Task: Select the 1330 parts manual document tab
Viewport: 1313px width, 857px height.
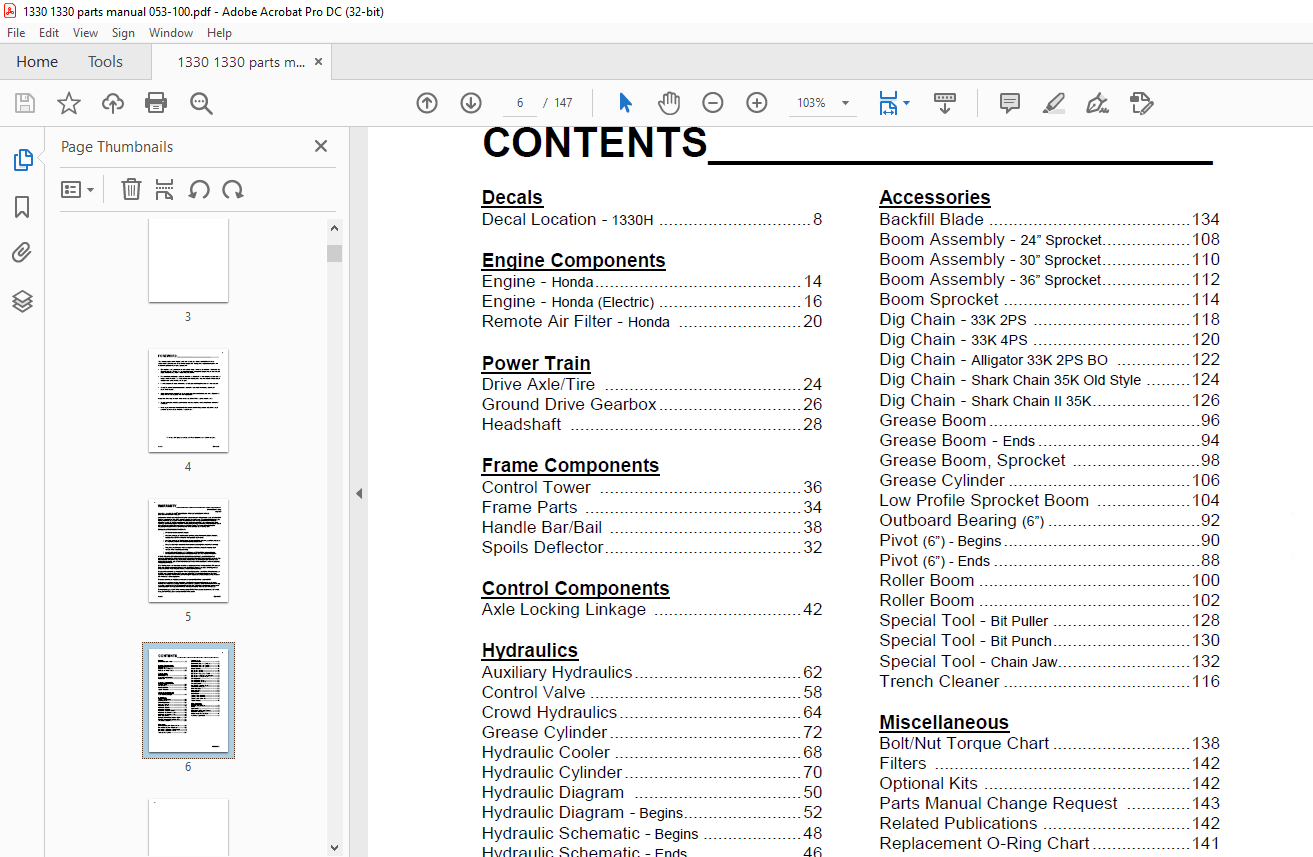Action: click(x=241, y=62)
